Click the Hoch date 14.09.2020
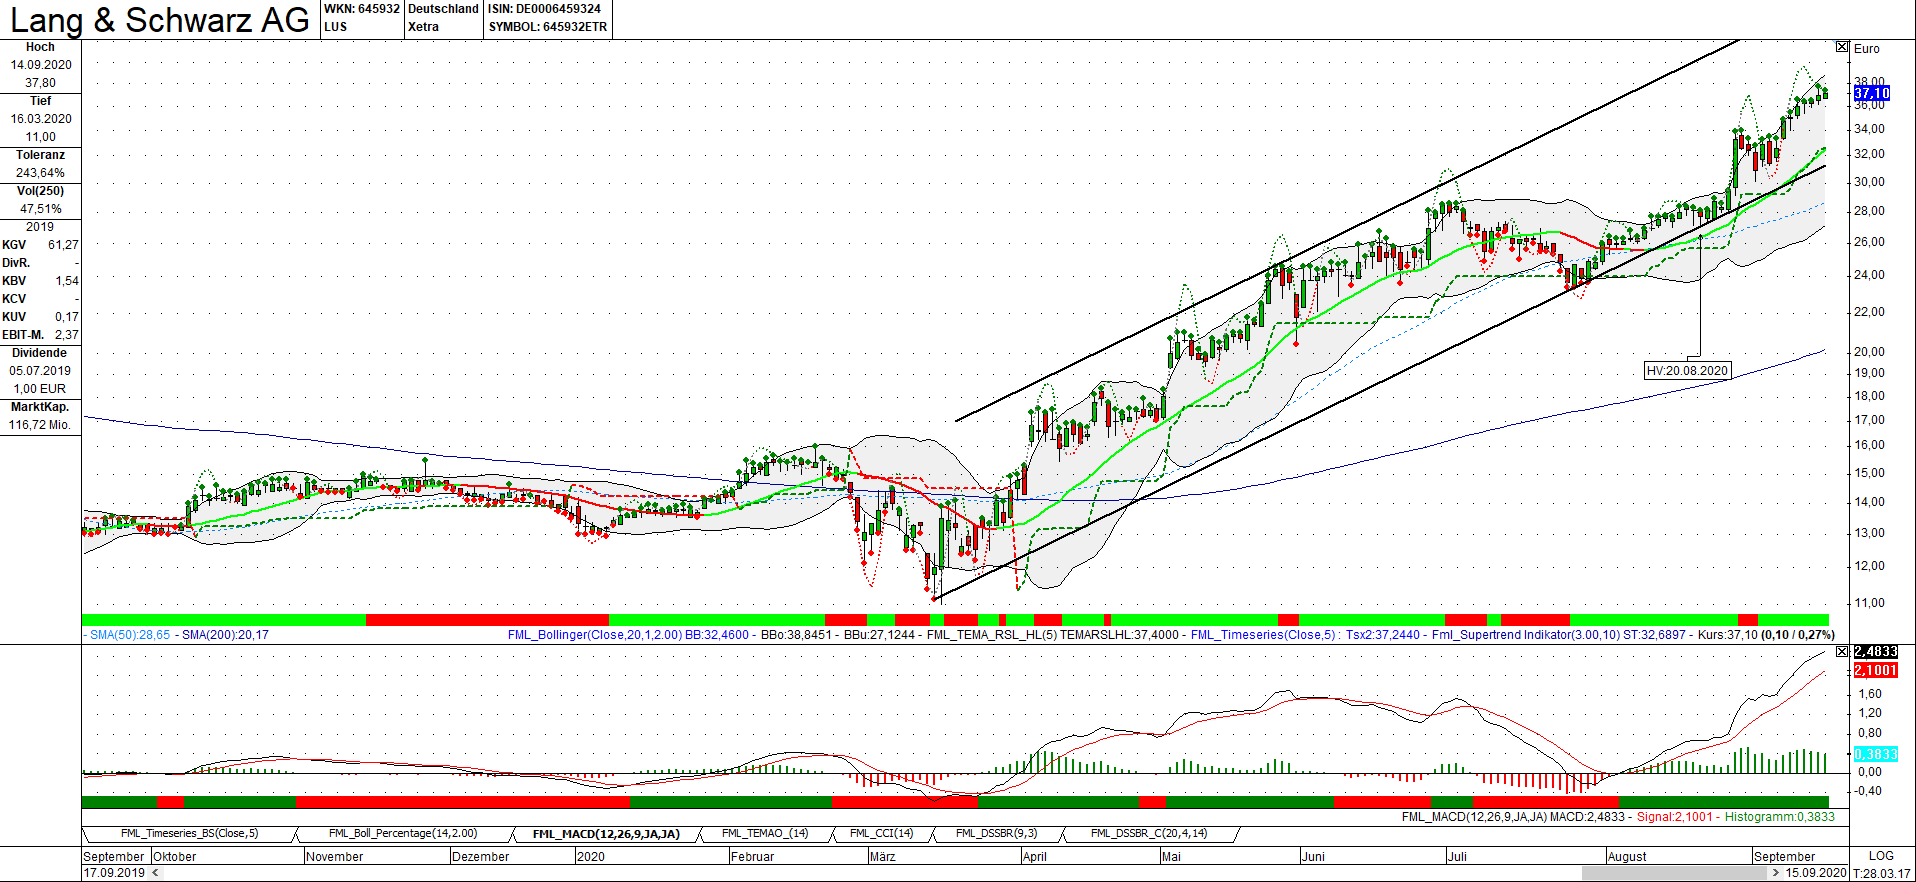 click(41, 65)
